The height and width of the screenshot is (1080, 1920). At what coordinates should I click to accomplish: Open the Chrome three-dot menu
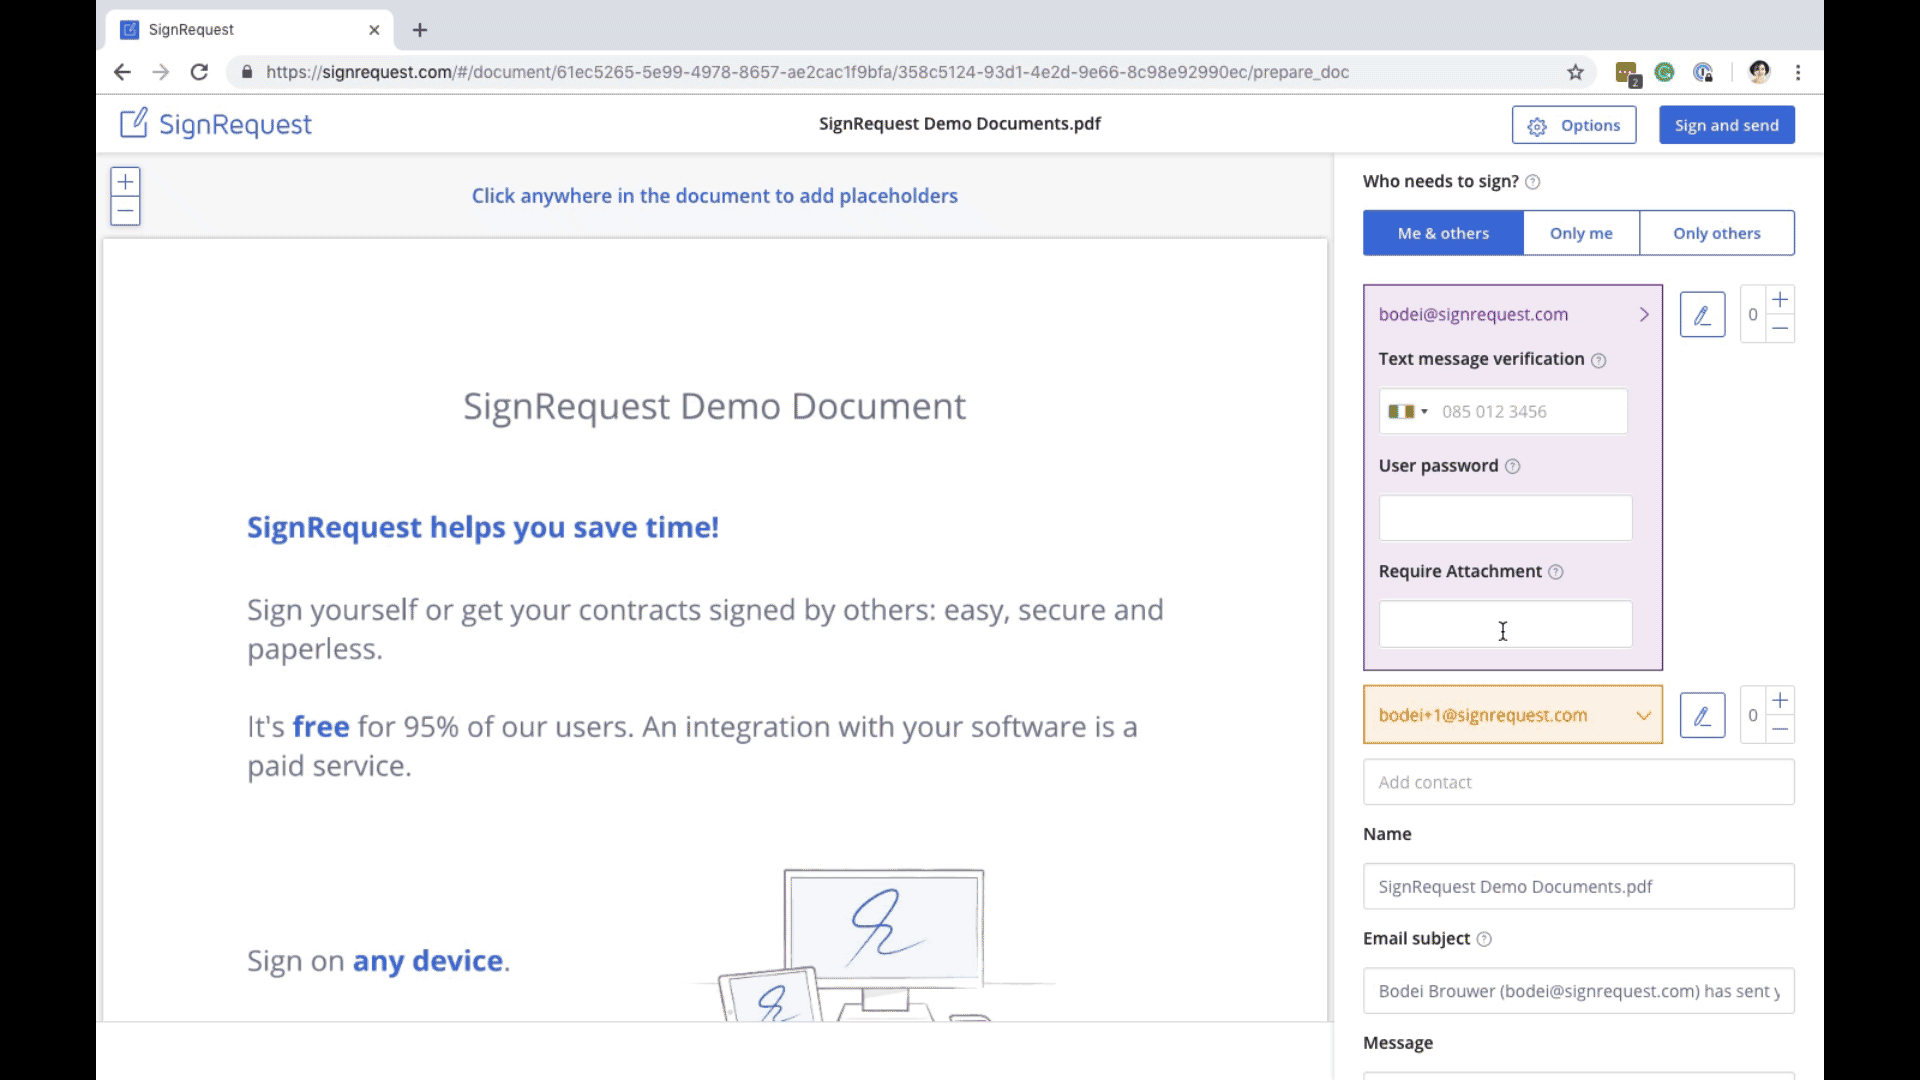point(1798,72)
